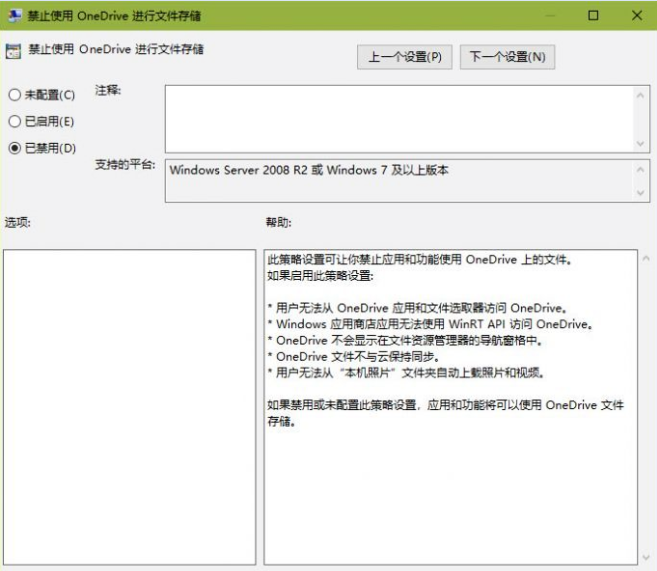Click heading '禁止使用 OneDrive 进行文件存储' below title bar
Viewport: 657px width, 571px height.
tap(116, 49)
